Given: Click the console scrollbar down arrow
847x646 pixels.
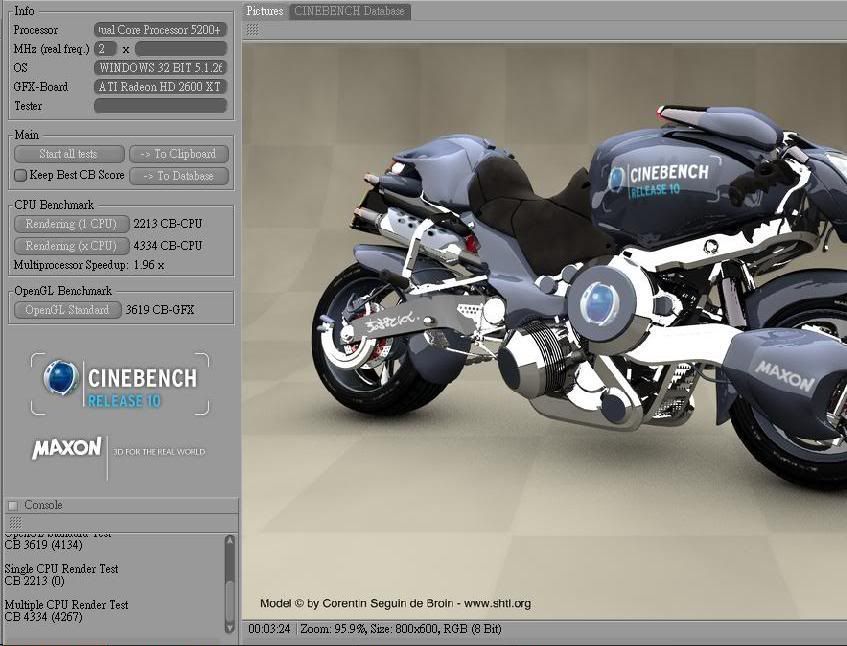Looking at the screenshot, I should tap(230, 628).
